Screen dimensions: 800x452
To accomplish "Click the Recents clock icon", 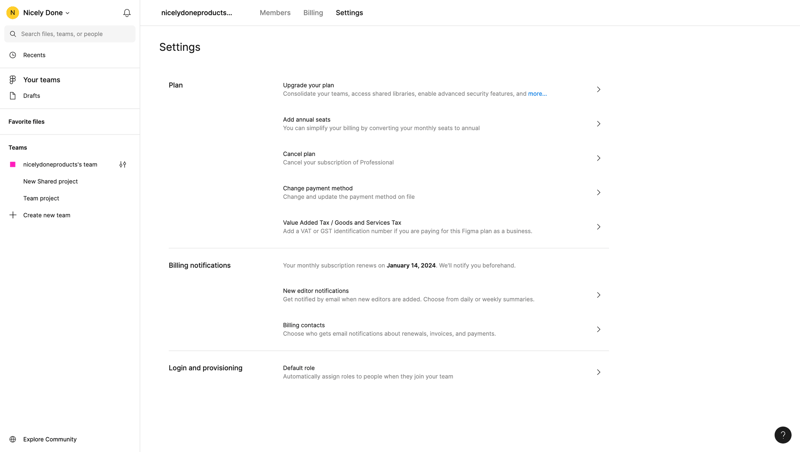I will point(13,55).
